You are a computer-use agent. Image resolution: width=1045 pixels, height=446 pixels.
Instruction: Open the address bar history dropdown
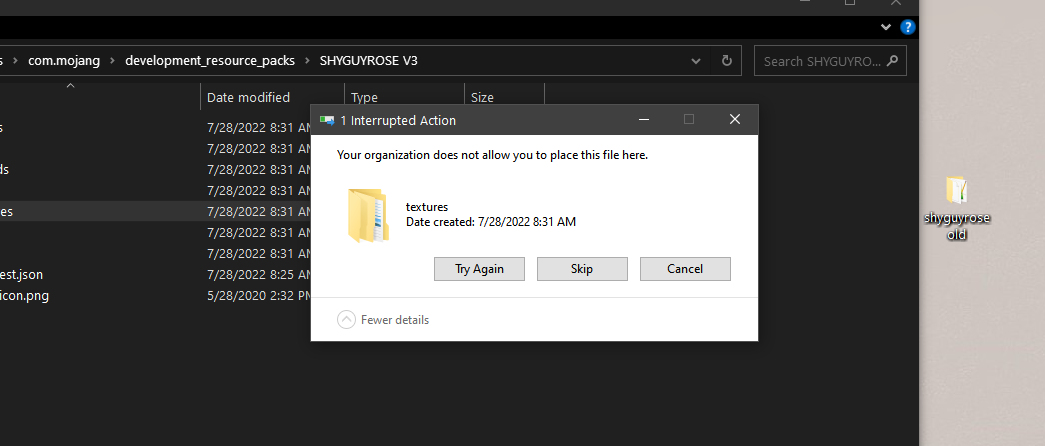pos(697,61)
